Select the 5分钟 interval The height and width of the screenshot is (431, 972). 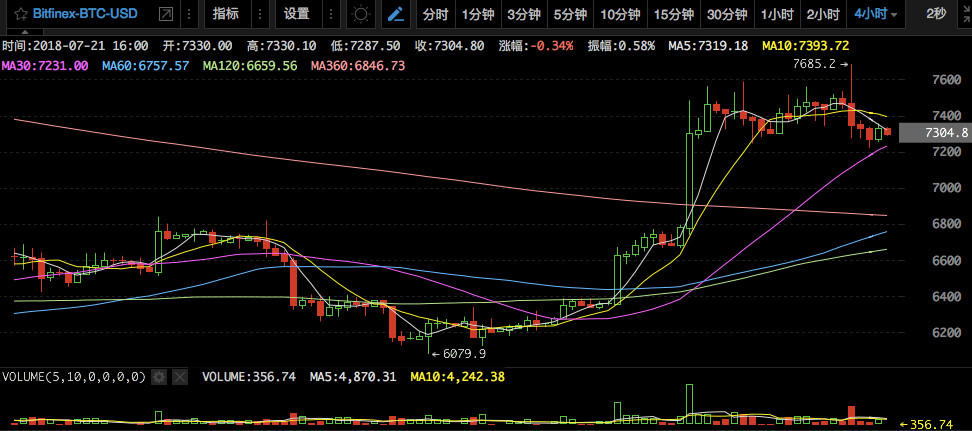click(570, 15)
